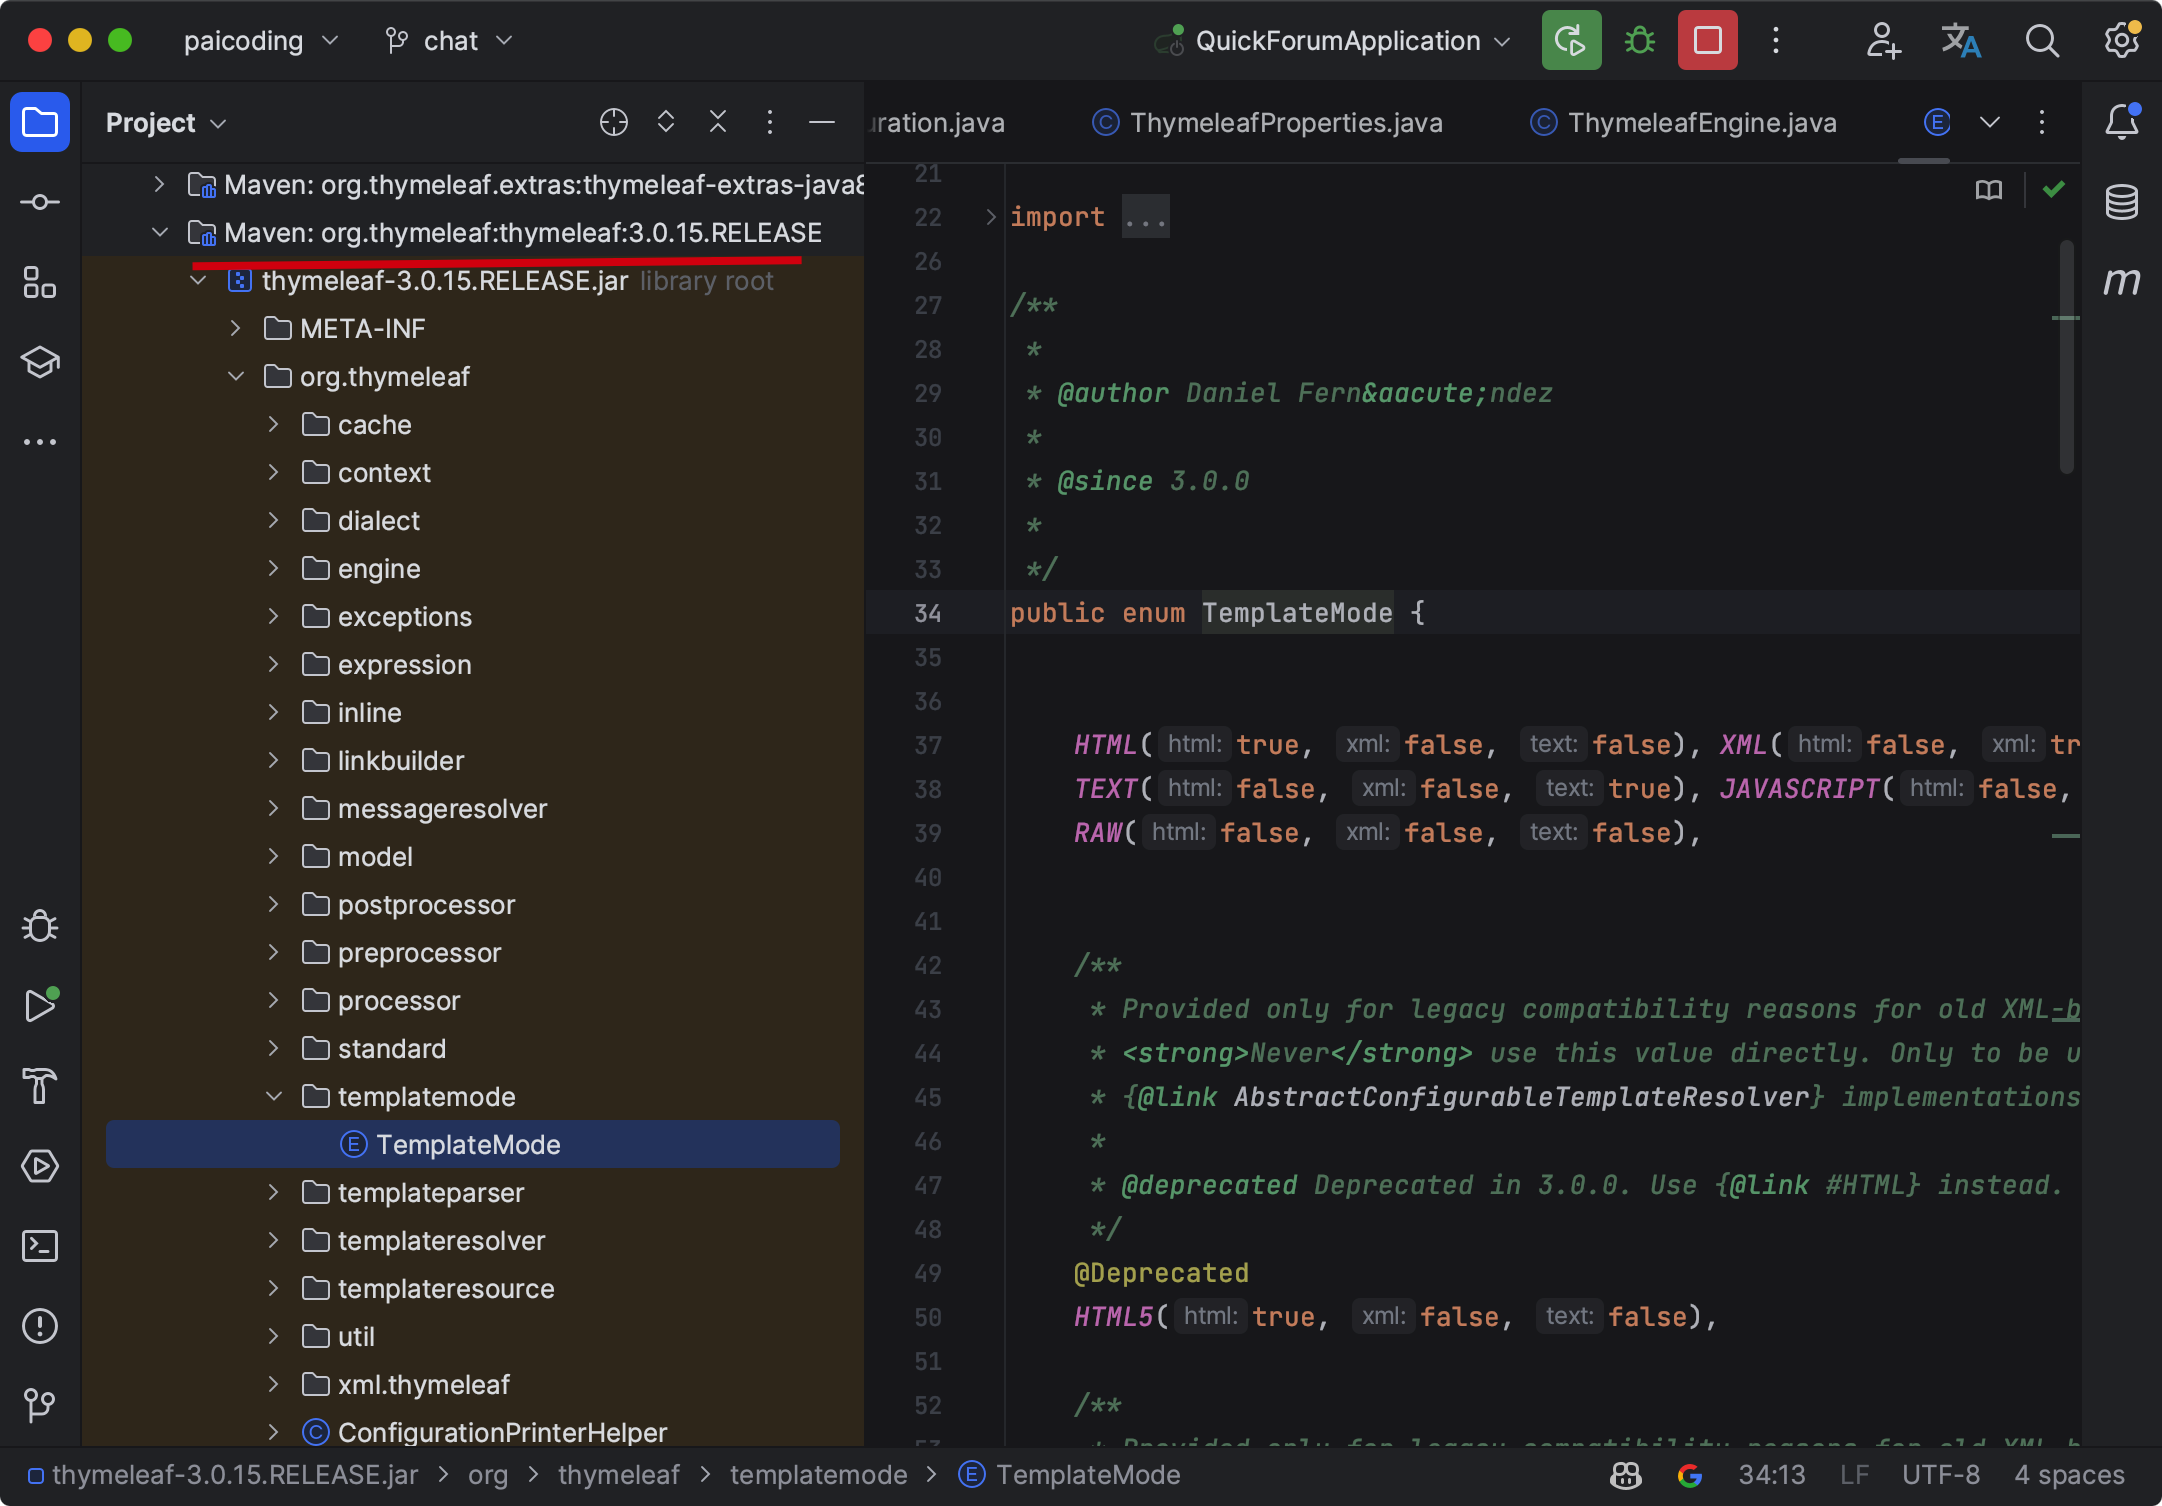2162x1506 pixels.
Task: Open the Database tool window
Action: pos(2121,202)
